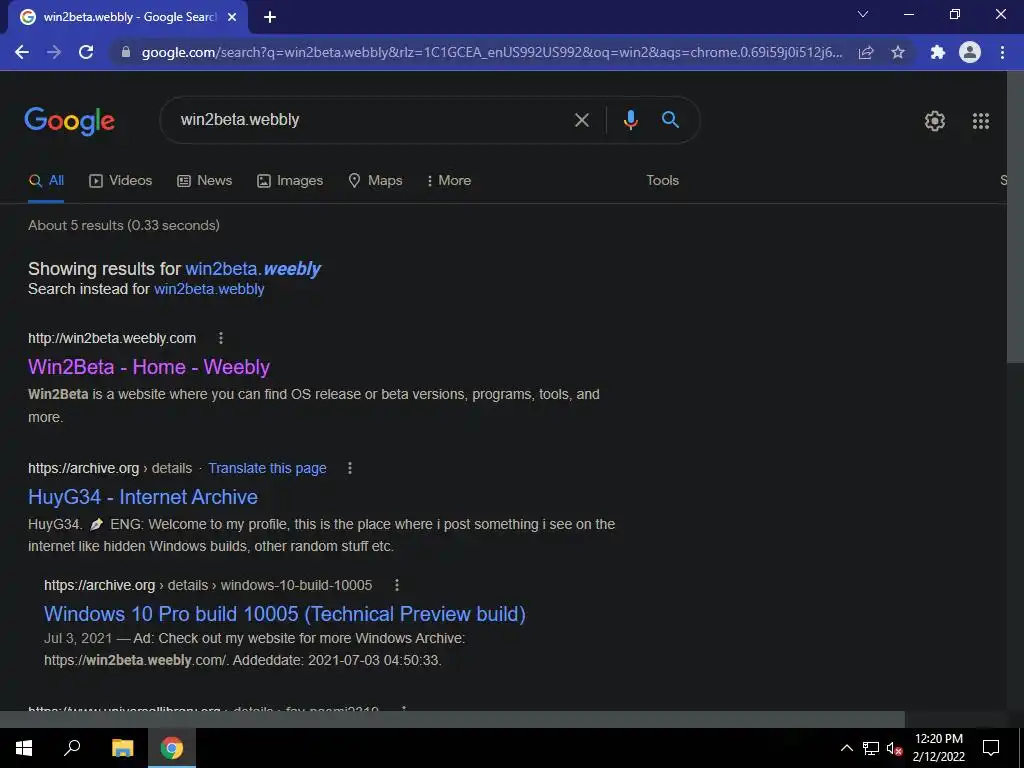
Task: Go back to the previous page
Action: 22,52
